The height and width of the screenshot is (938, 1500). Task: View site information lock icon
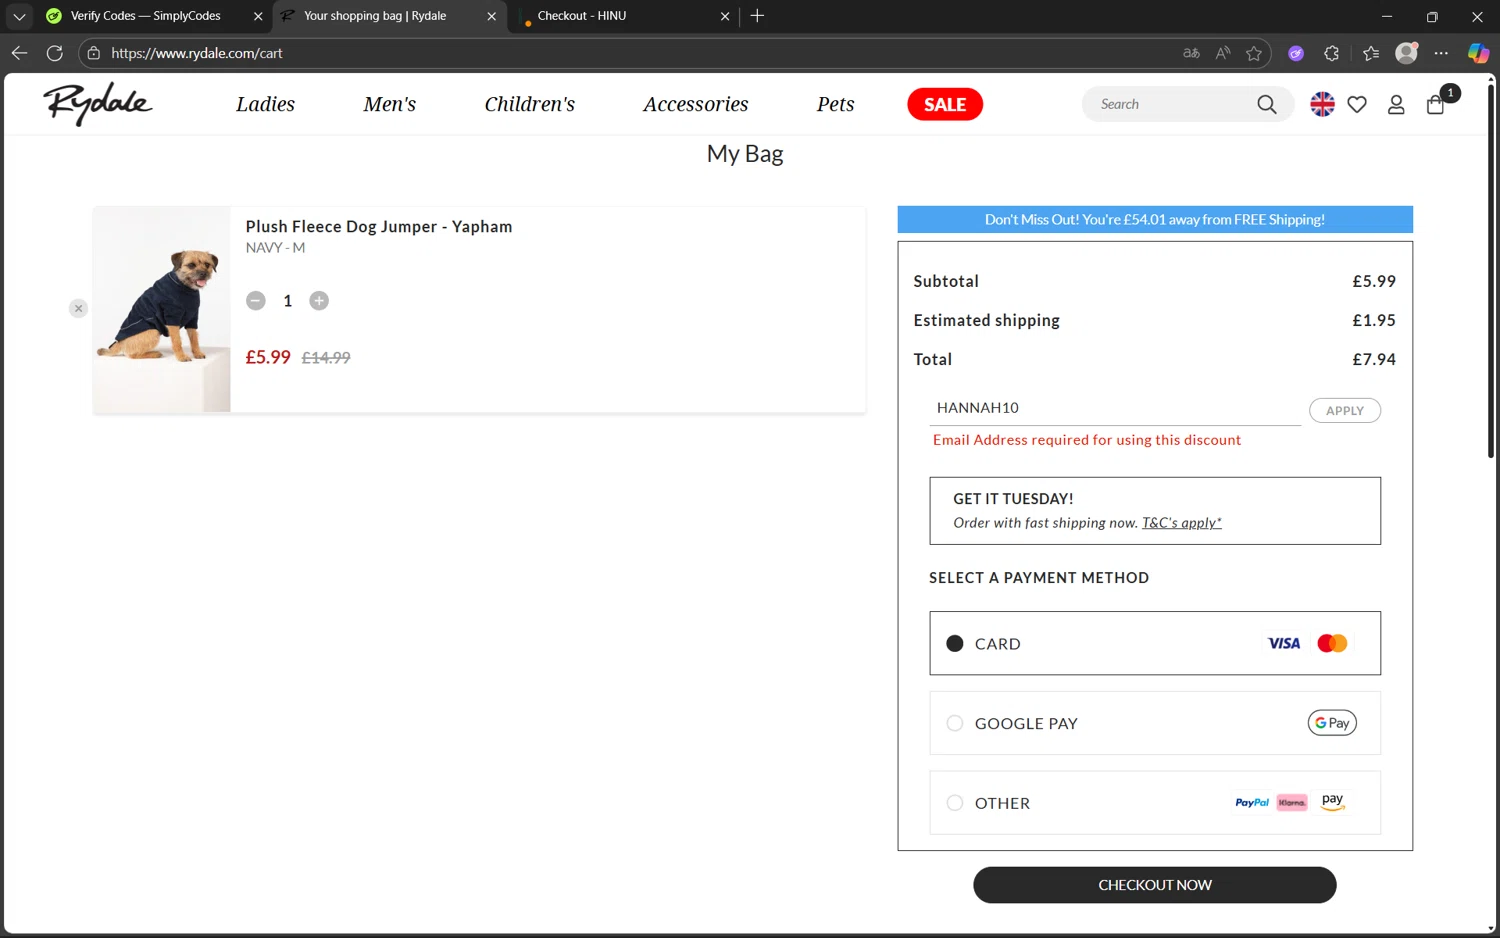click(x=94, y=53)
